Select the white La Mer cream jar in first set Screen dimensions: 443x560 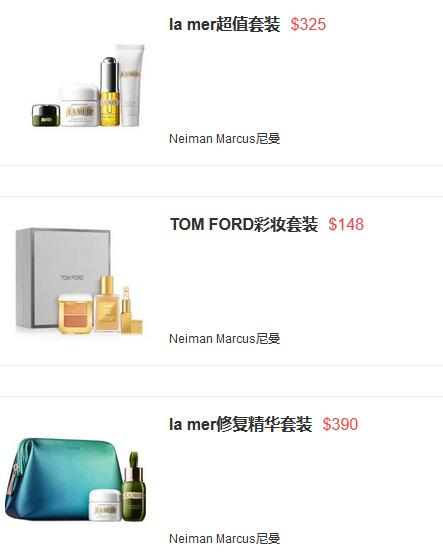tap(79, 105)
